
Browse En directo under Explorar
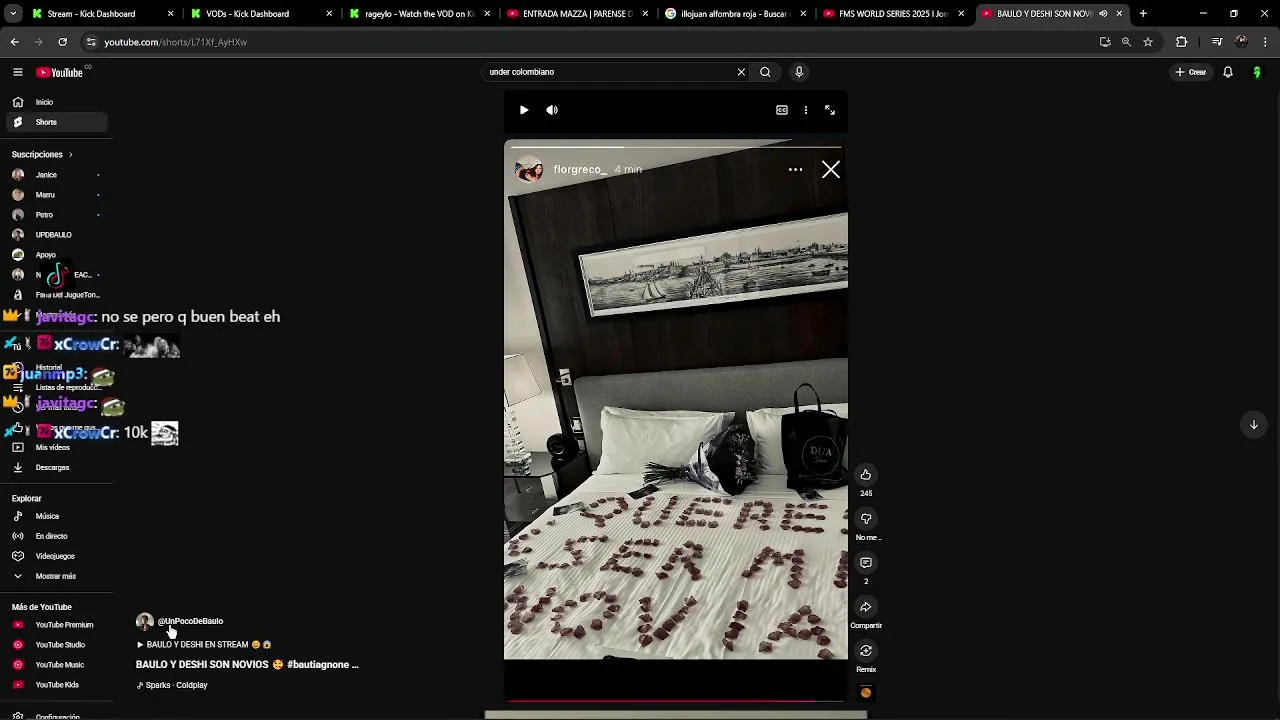tap(56, 536)
